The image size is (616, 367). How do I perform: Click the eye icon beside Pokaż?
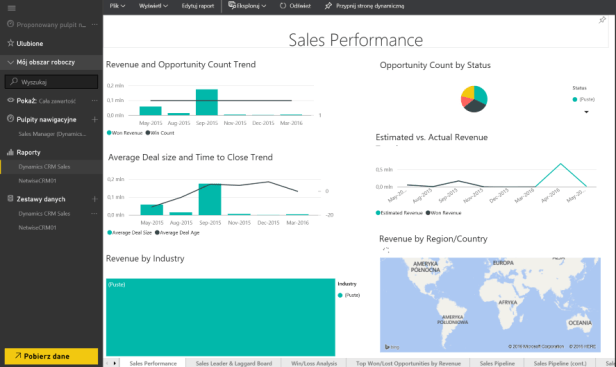click(11, 100)
